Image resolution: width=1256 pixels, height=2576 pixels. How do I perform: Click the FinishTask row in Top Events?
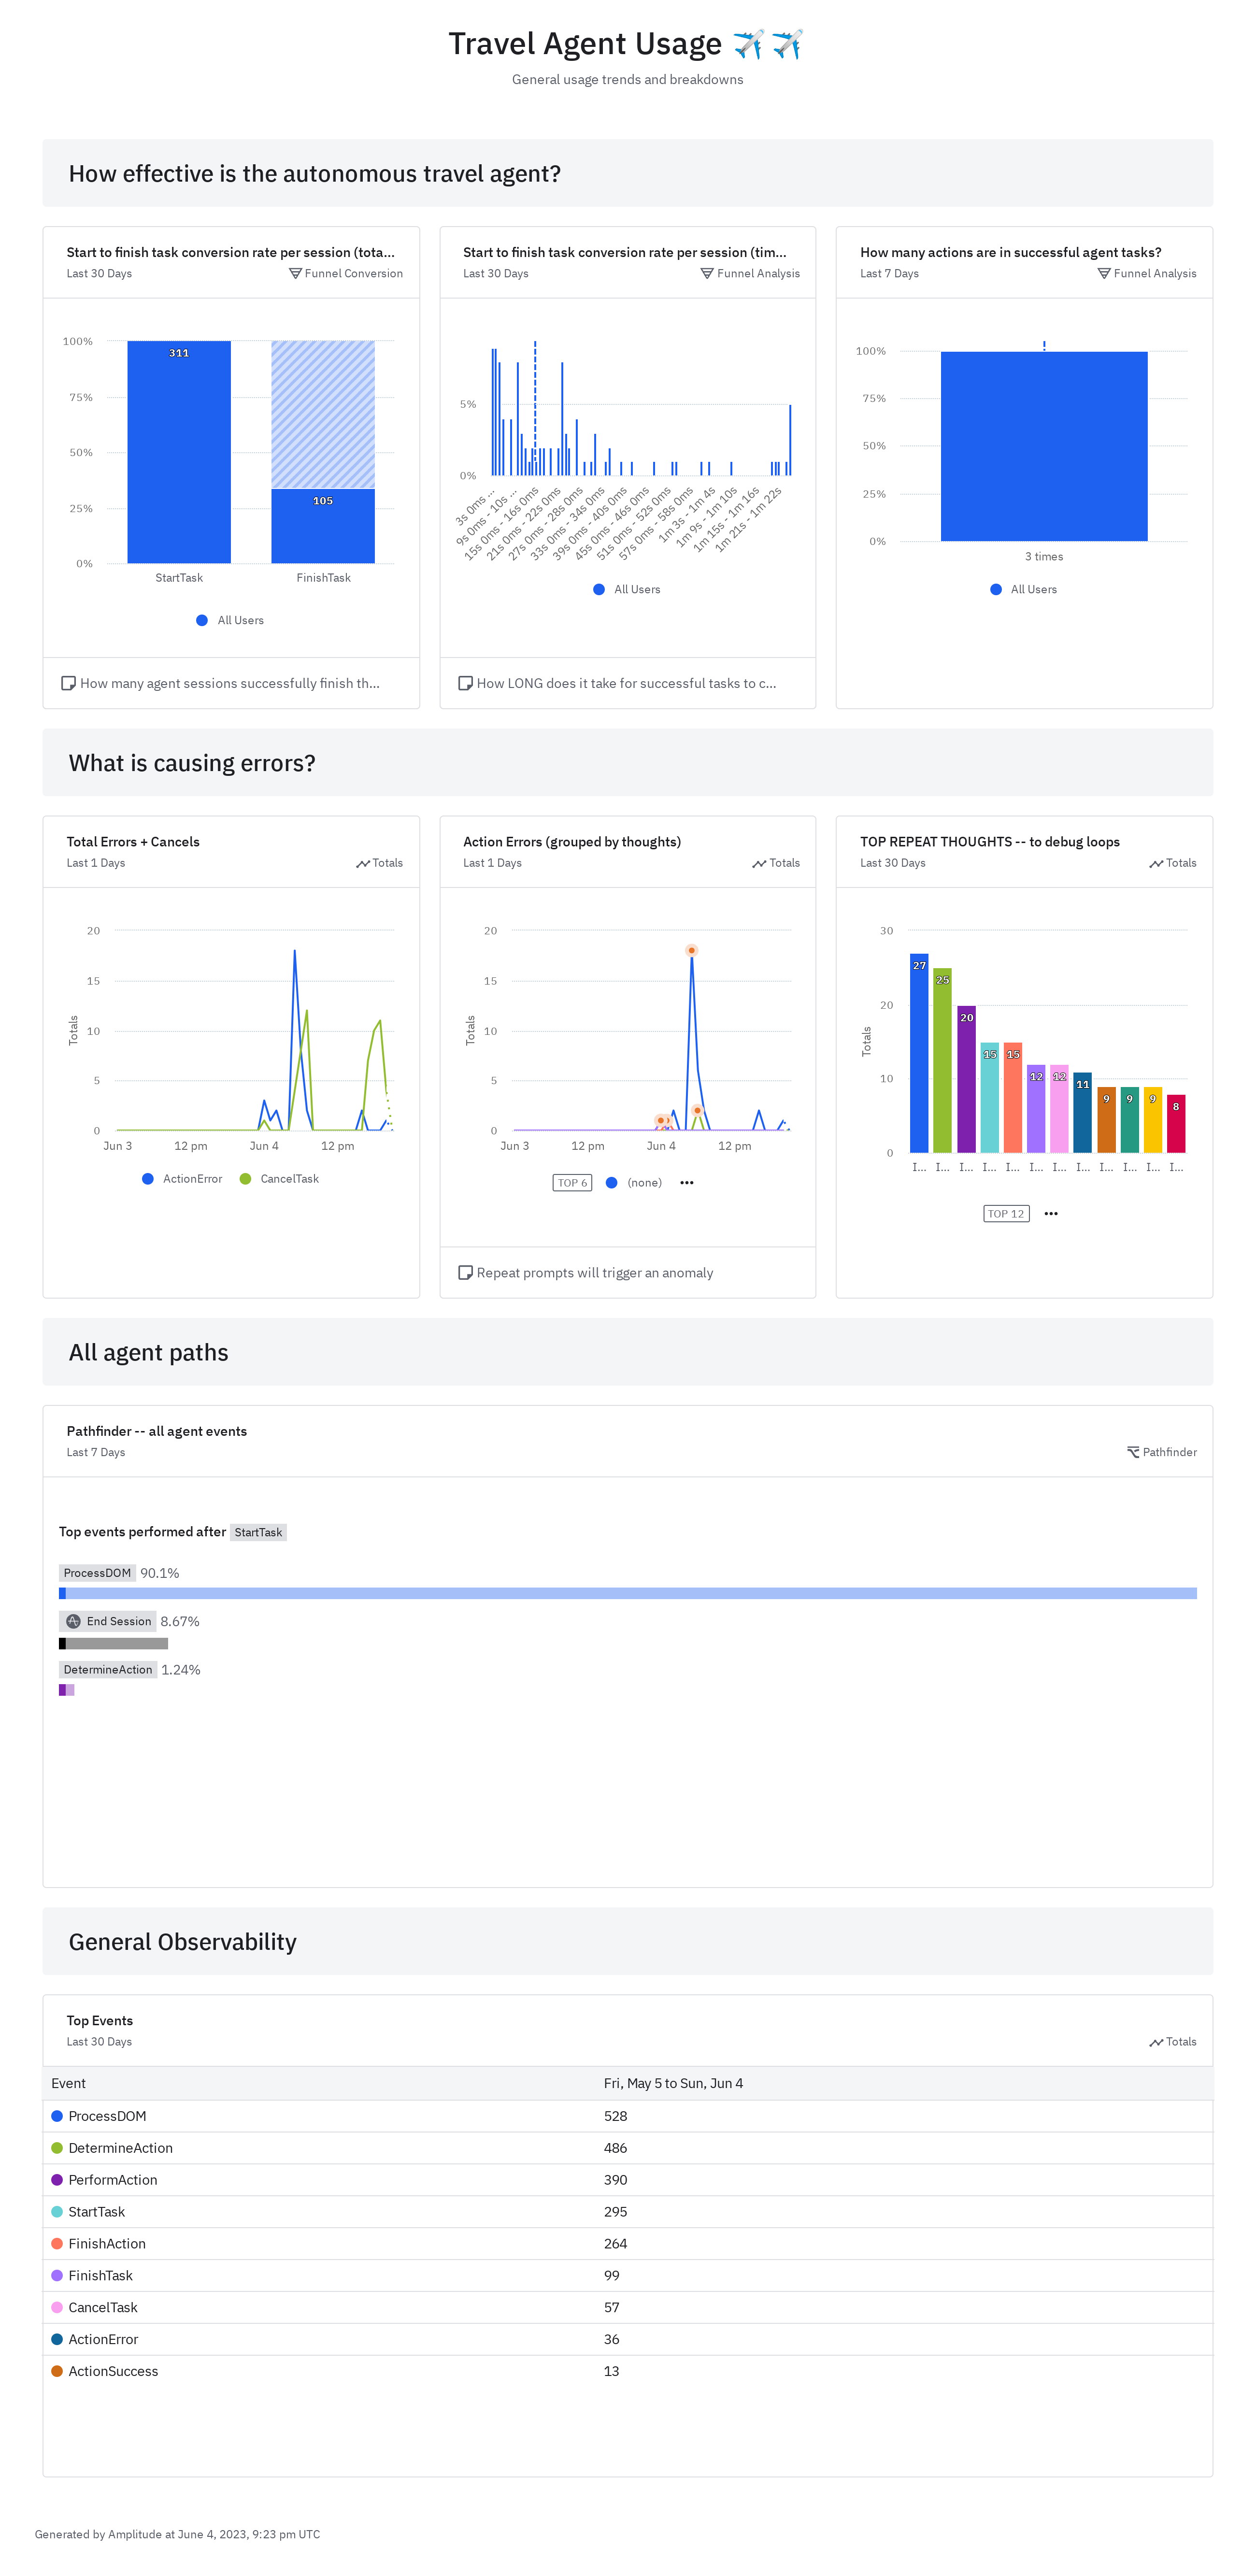pyautogui.click(x=100, y=2276)
